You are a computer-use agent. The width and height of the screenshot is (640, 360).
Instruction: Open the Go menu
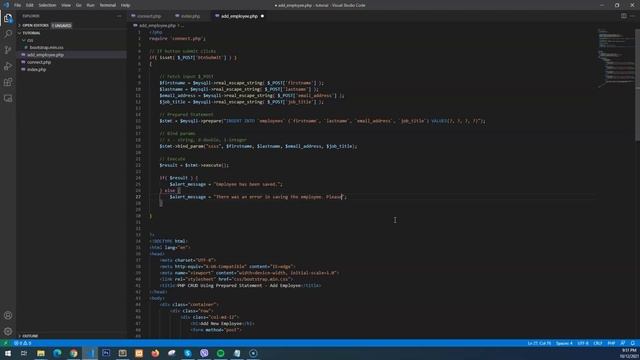click(x=79, y=5)
